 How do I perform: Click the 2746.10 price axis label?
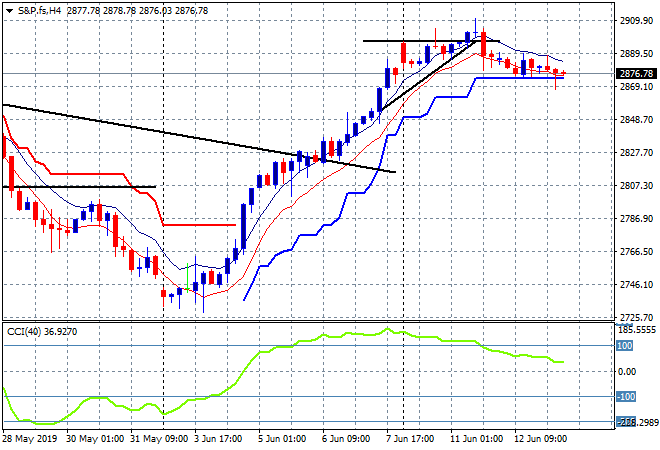pos(636,285)
